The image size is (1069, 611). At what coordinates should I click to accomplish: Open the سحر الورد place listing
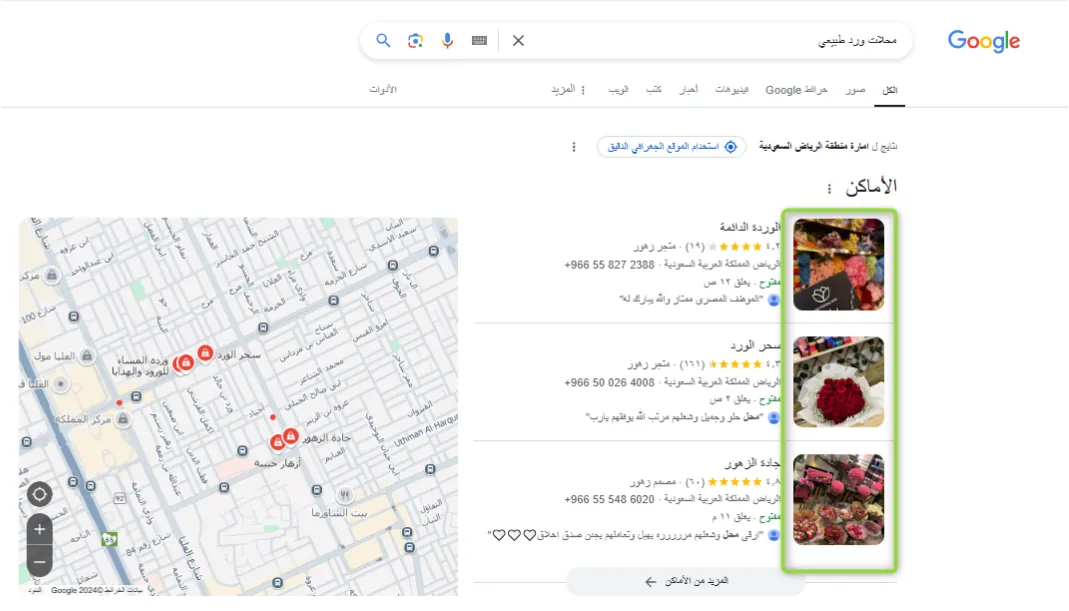(755, 345)
